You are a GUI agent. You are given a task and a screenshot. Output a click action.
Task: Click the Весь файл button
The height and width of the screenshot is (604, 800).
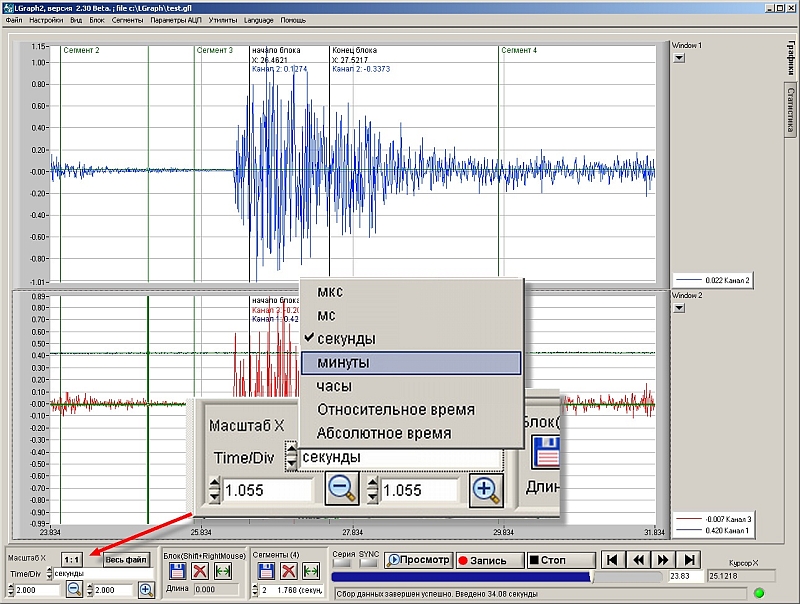tap(126, 560)
